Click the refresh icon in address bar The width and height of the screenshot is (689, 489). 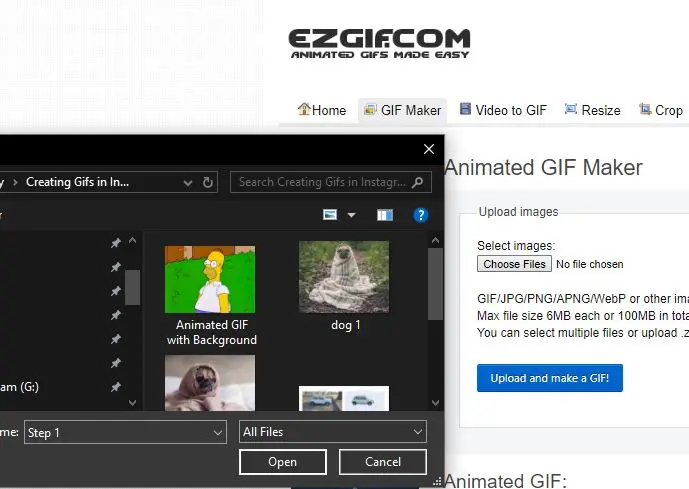coord(208,182)
